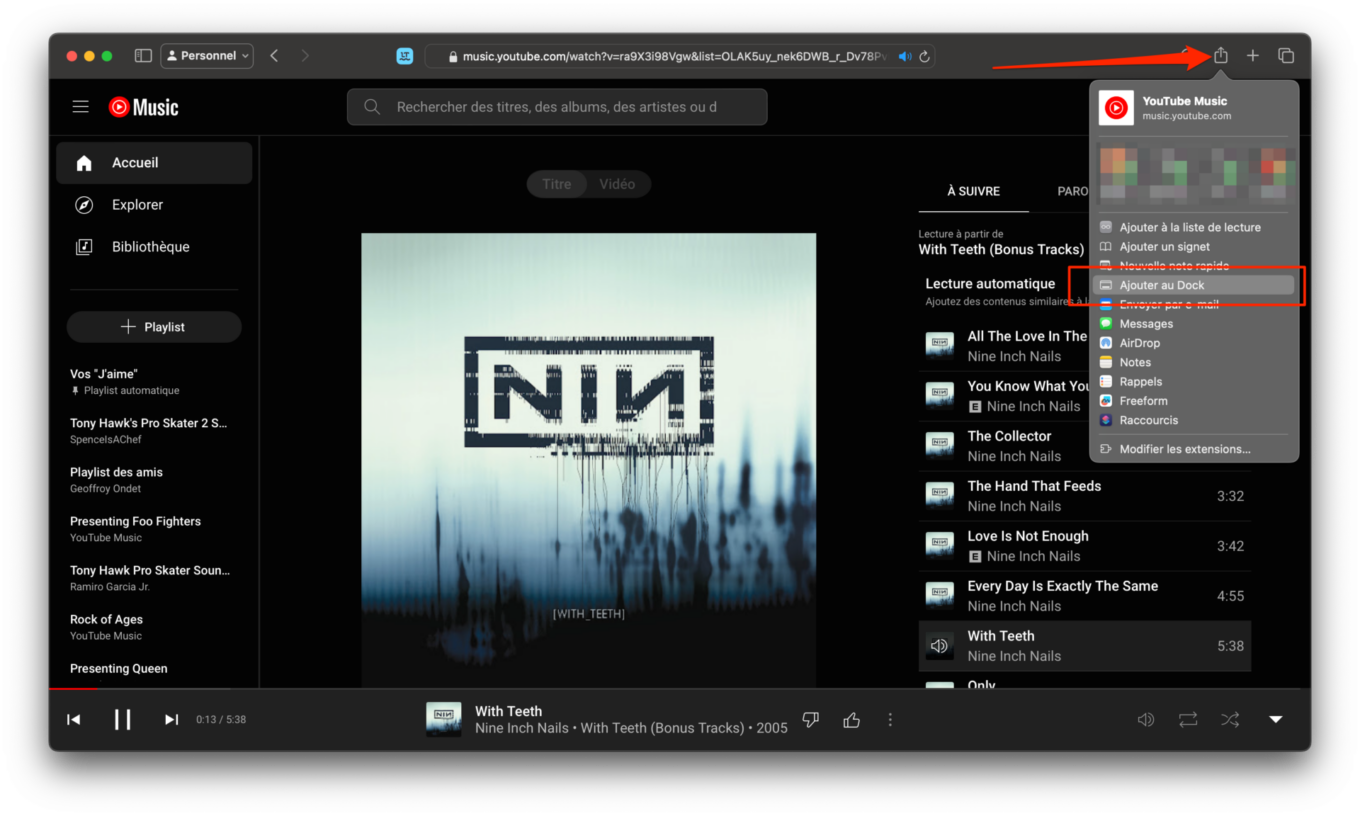
Task: Play All The Love In The World
Action: point(1003,346)
